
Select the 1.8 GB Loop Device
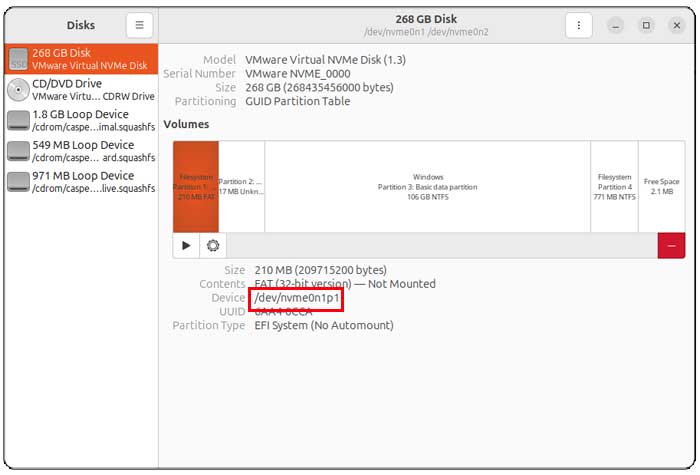81,121
